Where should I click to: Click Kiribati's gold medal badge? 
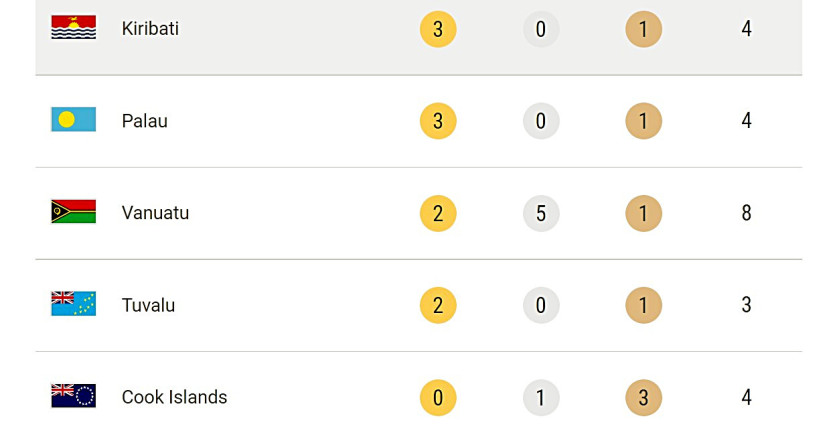coord(438,29)
